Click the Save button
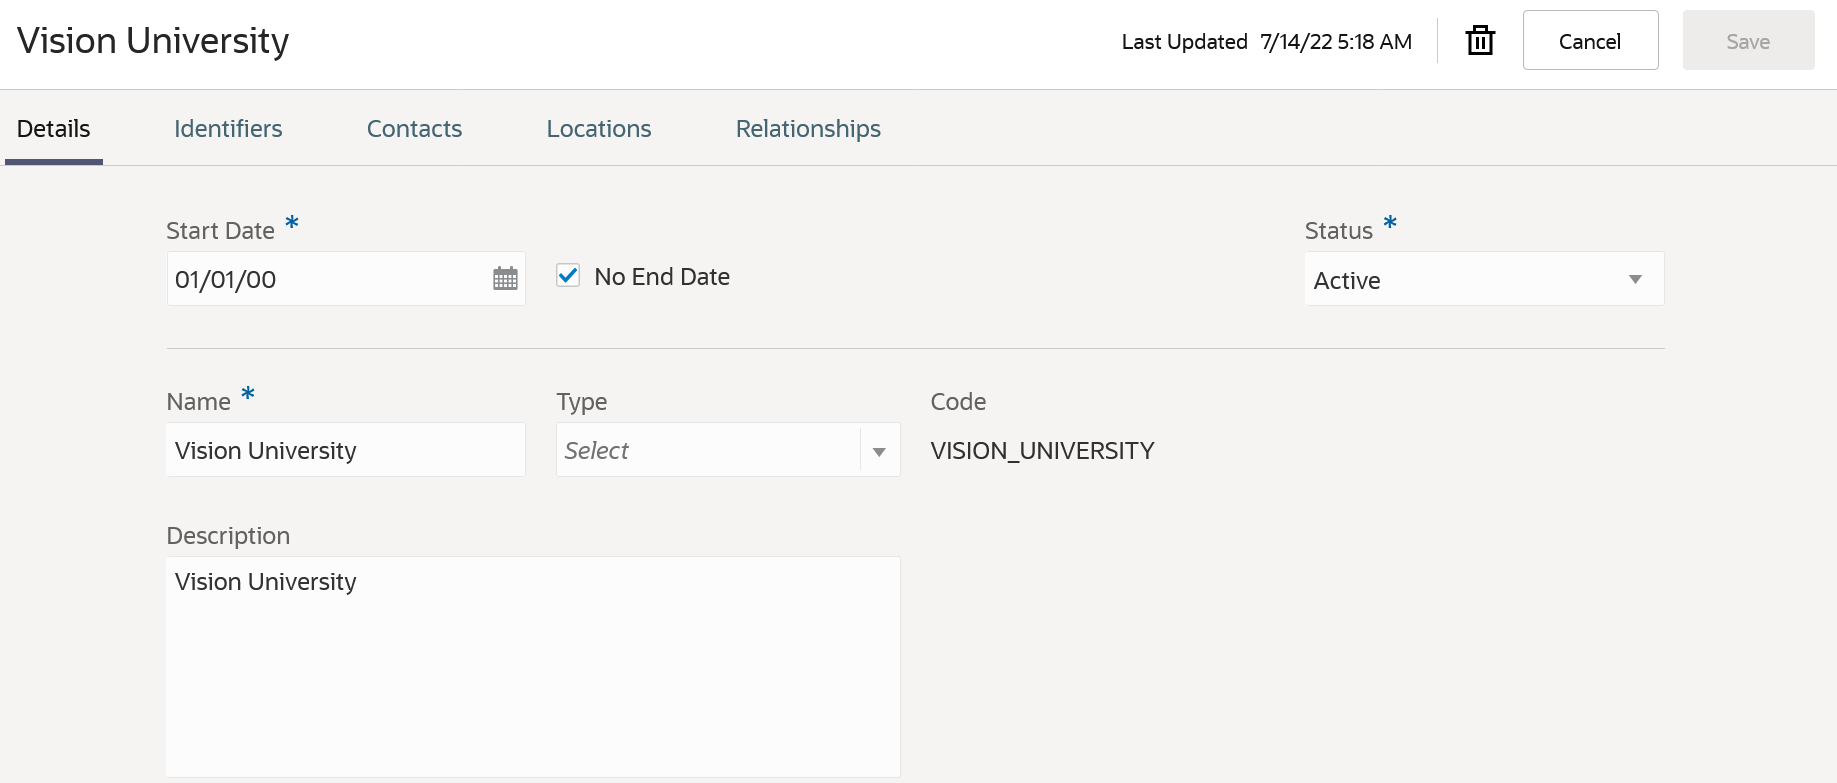Screen dimensions: 1837x783 (1748, 41)
